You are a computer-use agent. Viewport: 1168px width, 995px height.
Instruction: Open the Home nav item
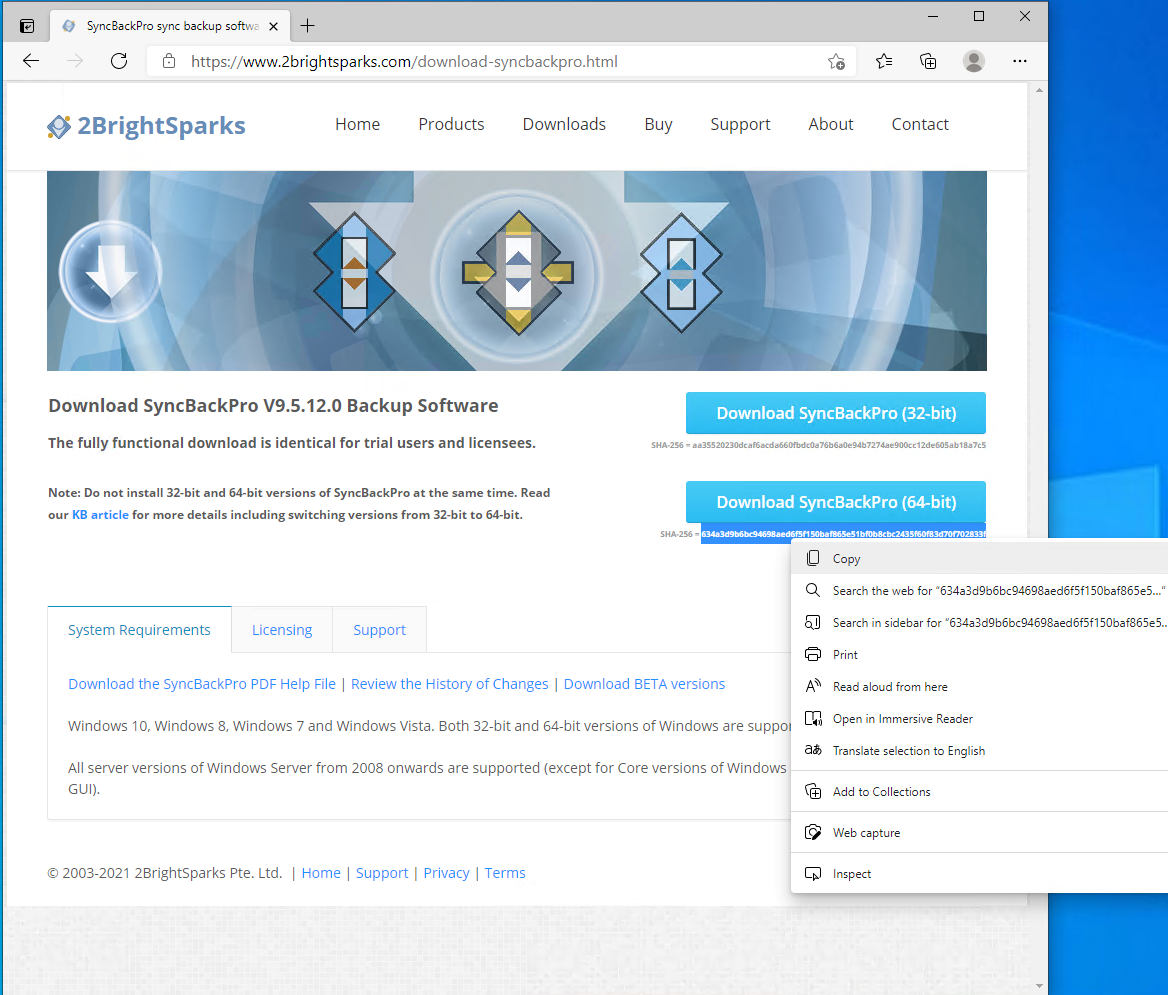pos(358,124)
